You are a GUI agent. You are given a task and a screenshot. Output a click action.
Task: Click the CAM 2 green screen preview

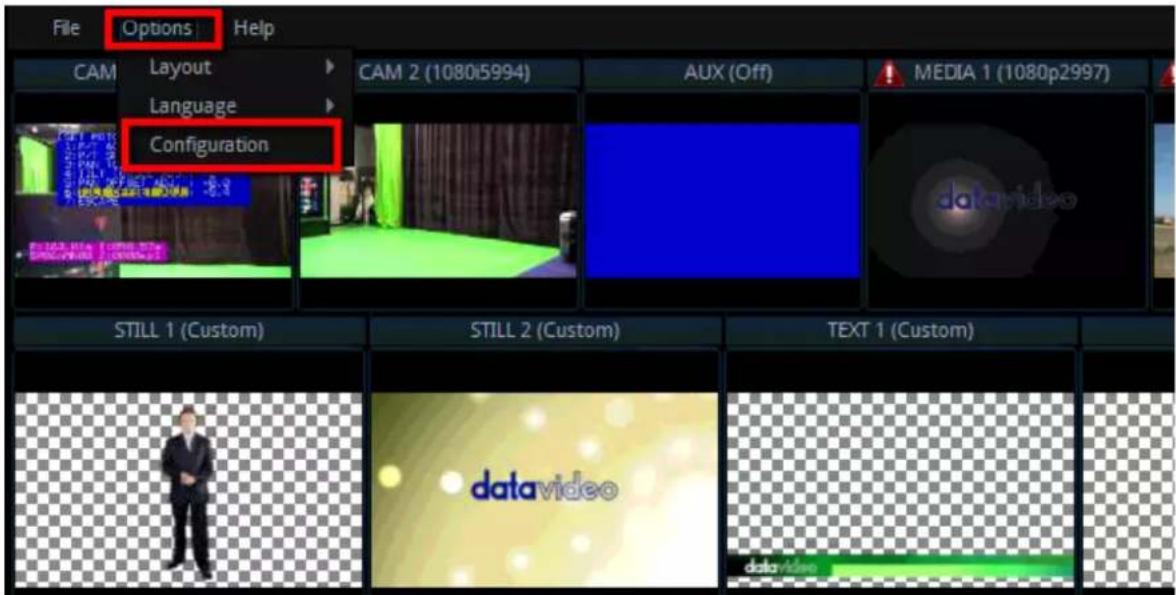pyautogui.click(x=439, y=200)
